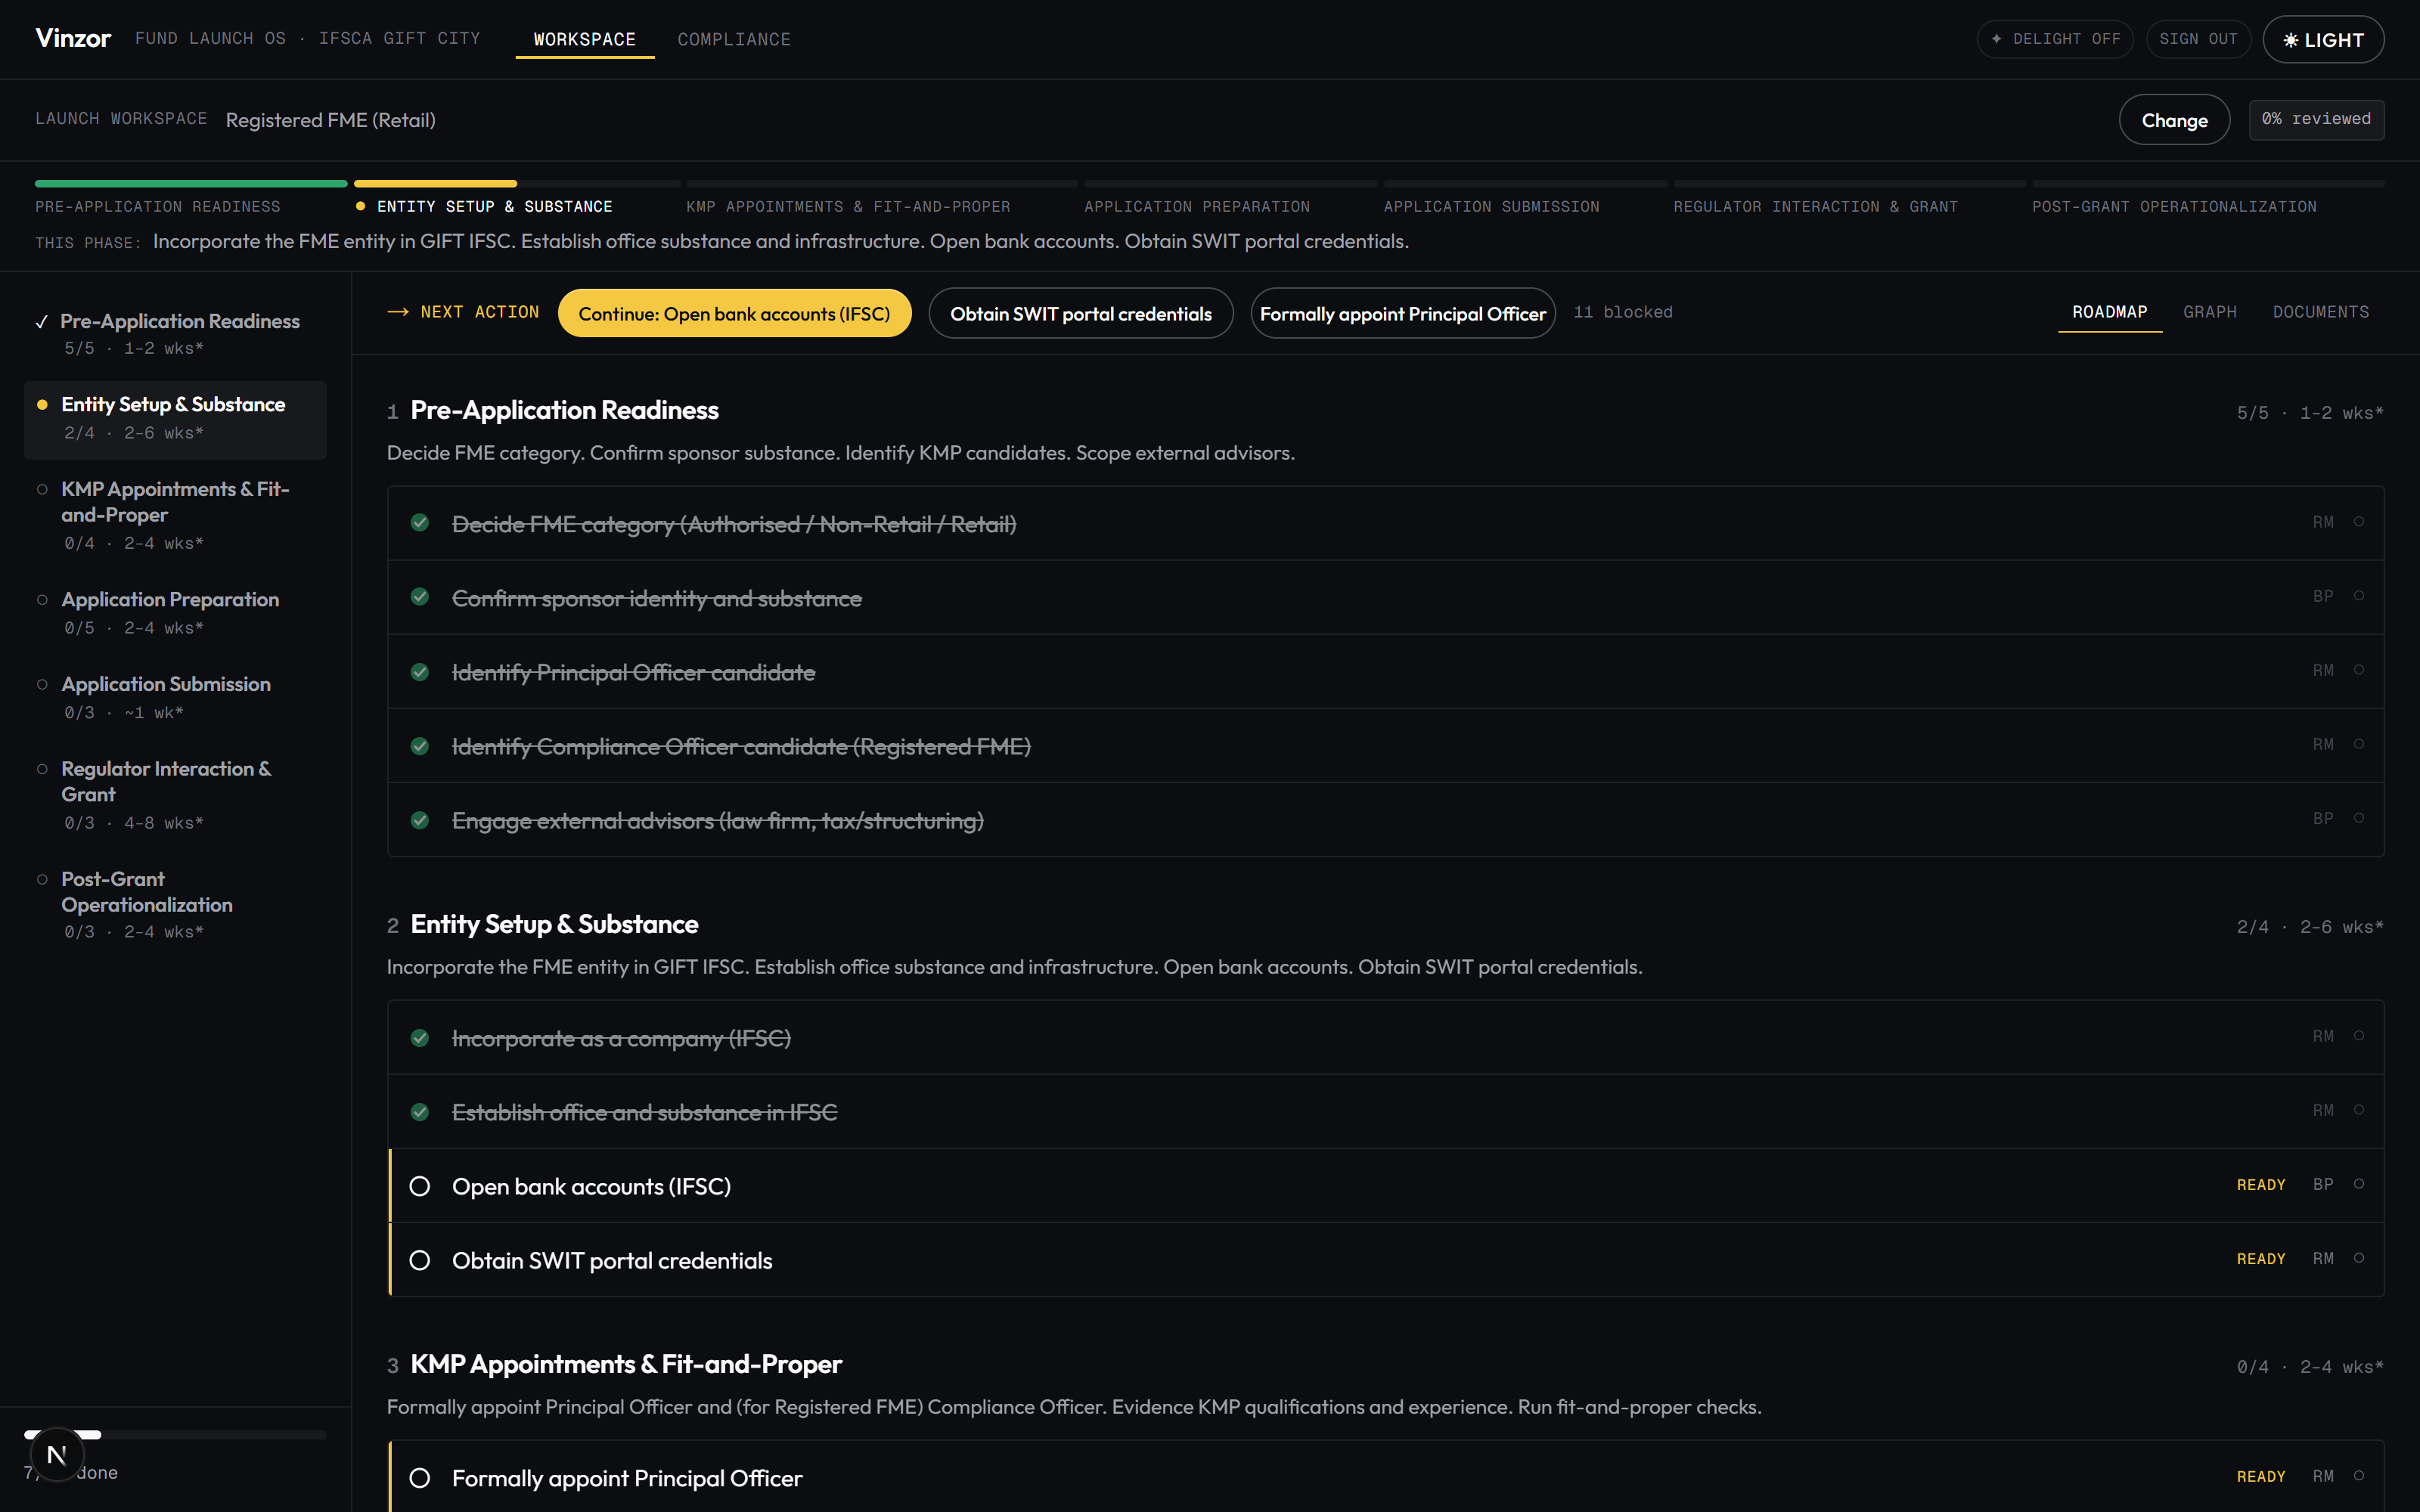Uncheck Establish office and substance in IFSC

click(420, 1112)
